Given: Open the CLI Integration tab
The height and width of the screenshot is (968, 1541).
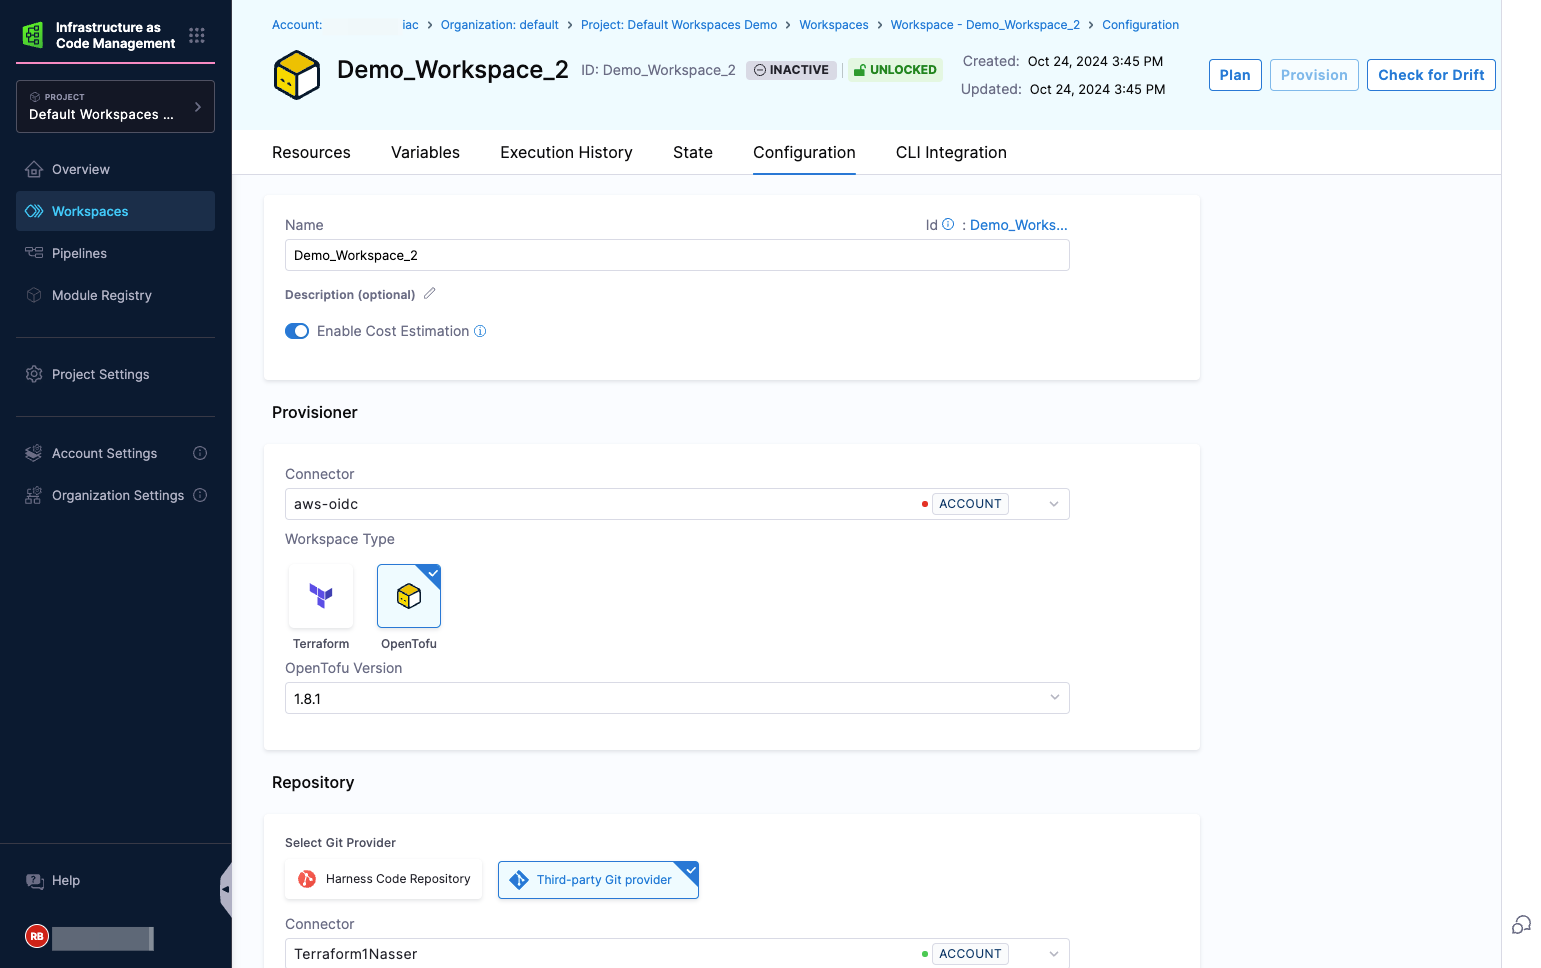Looking at the screenshot, I should 951,152.
